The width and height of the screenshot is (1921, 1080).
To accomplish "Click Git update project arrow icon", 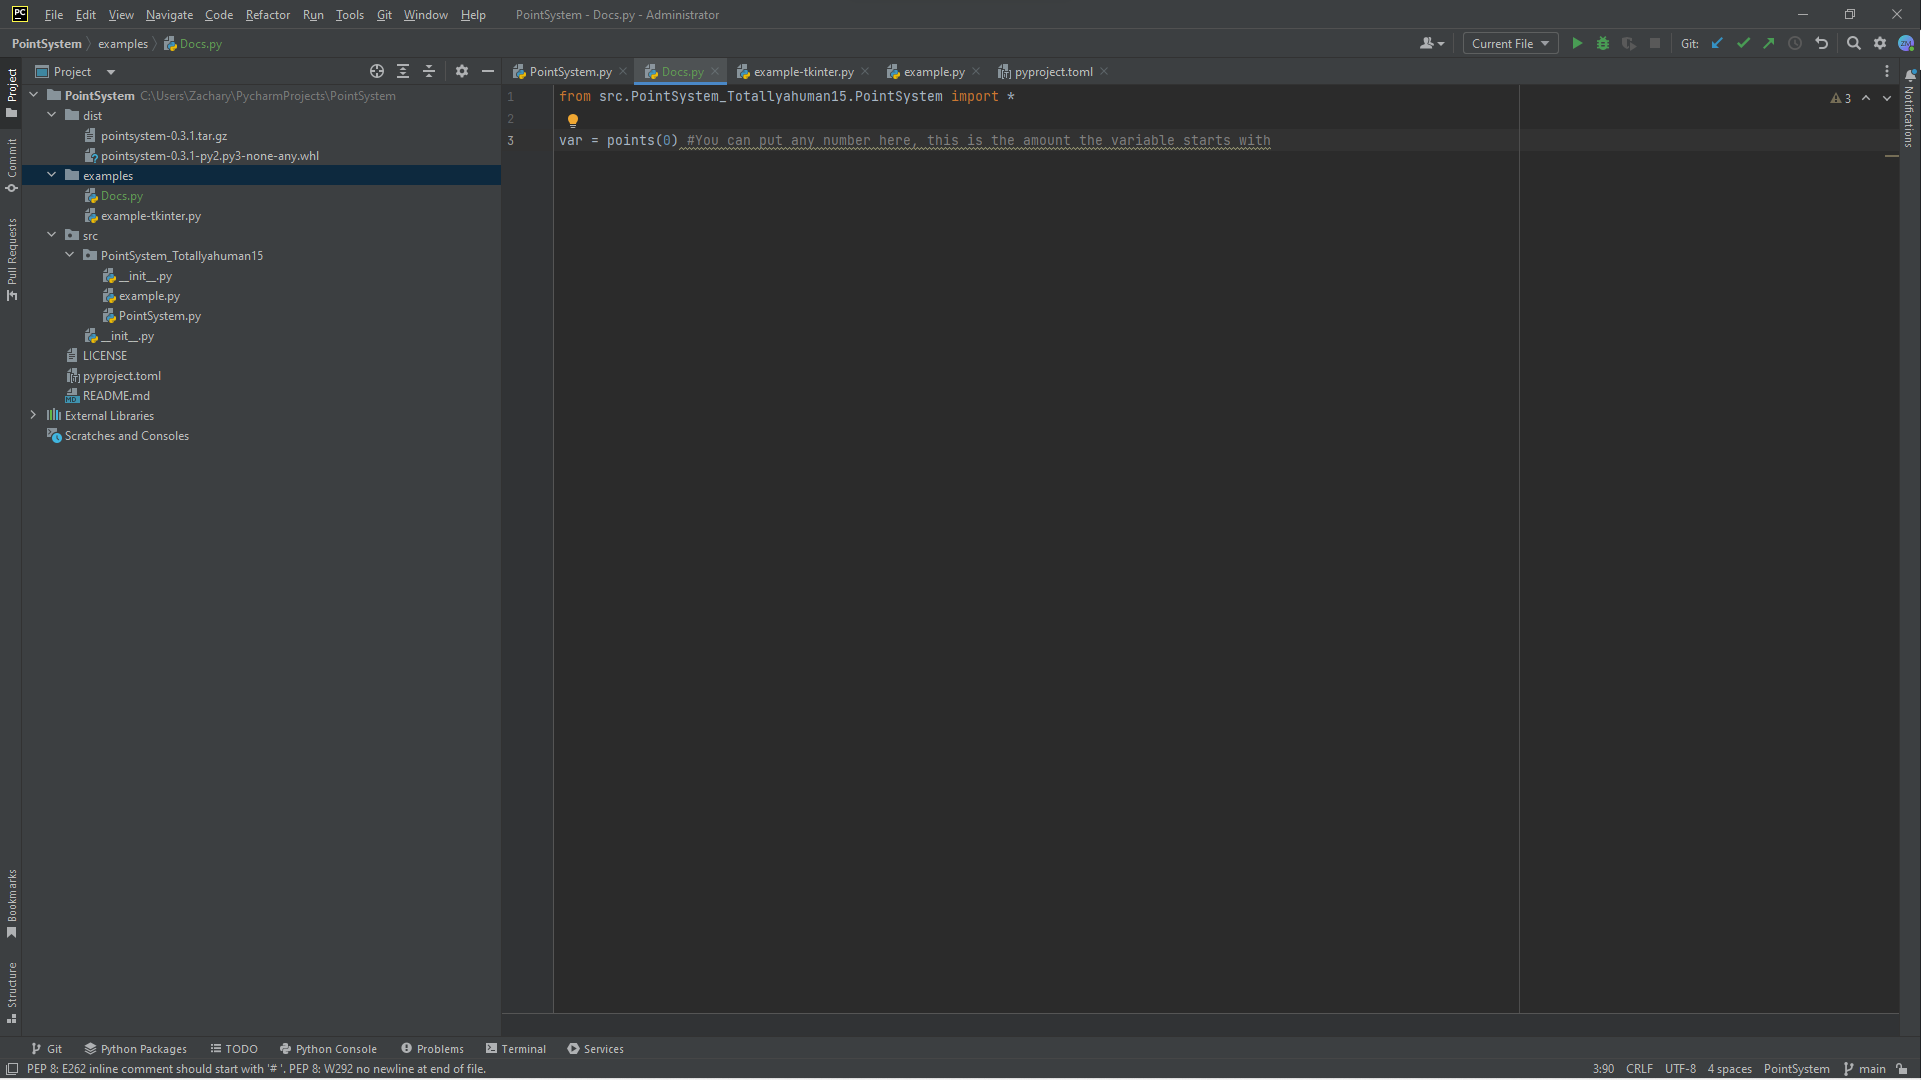I will 1717,43.
